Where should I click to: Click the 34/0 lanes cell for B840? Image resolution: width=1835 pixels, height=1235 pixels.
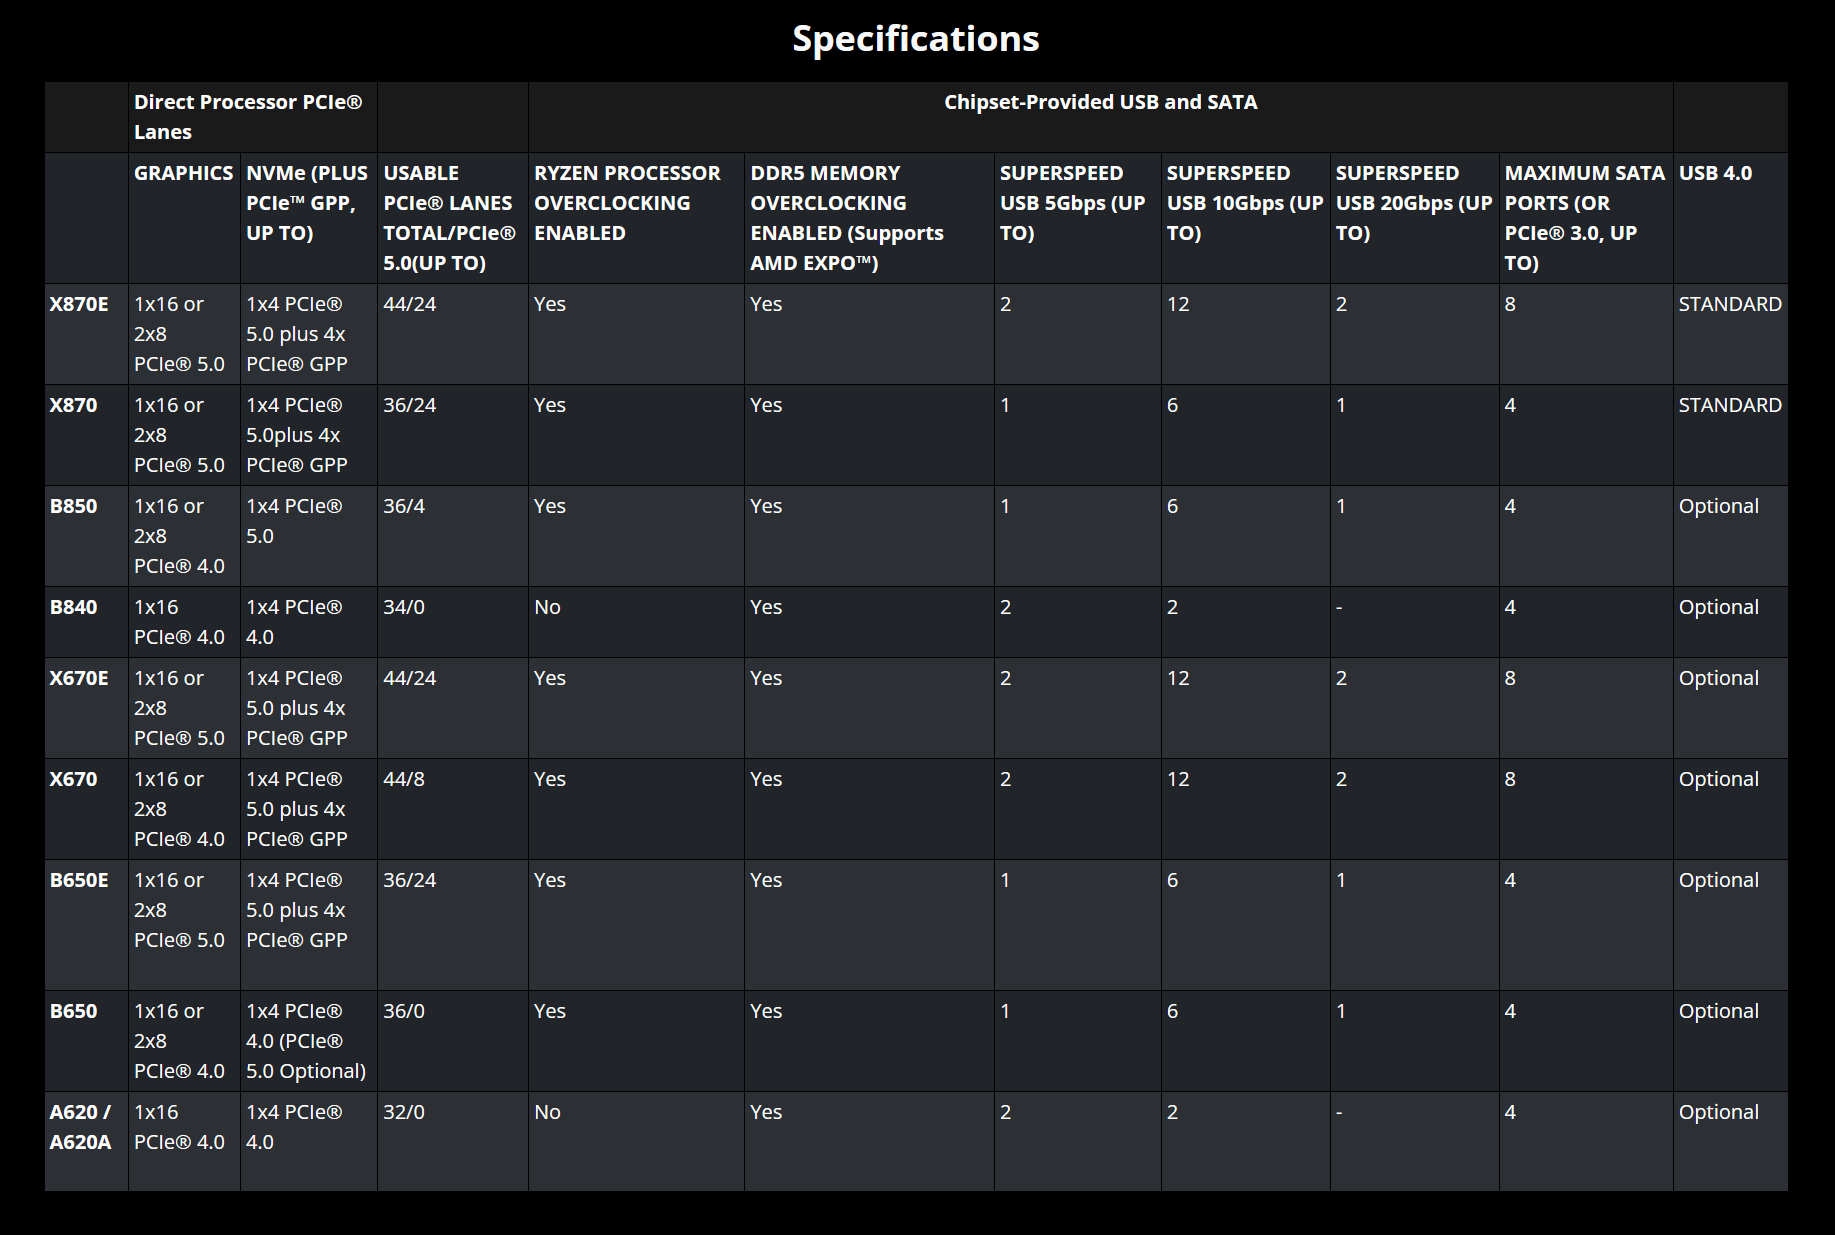(x=453, y=622)
